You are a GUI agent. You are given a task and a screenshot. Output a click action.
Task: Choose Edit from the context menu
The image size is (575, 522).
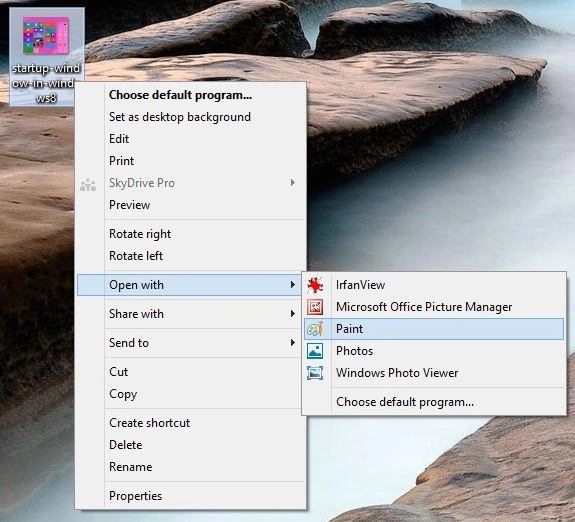coord(190,139)
